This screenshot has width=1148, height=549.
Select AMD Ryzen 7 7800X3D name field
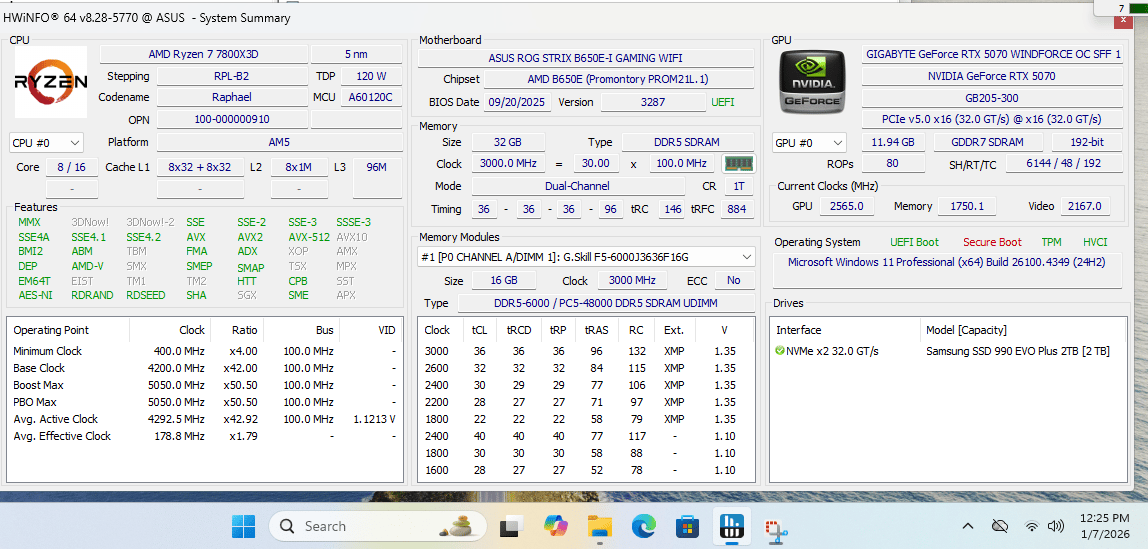(203, 54)
